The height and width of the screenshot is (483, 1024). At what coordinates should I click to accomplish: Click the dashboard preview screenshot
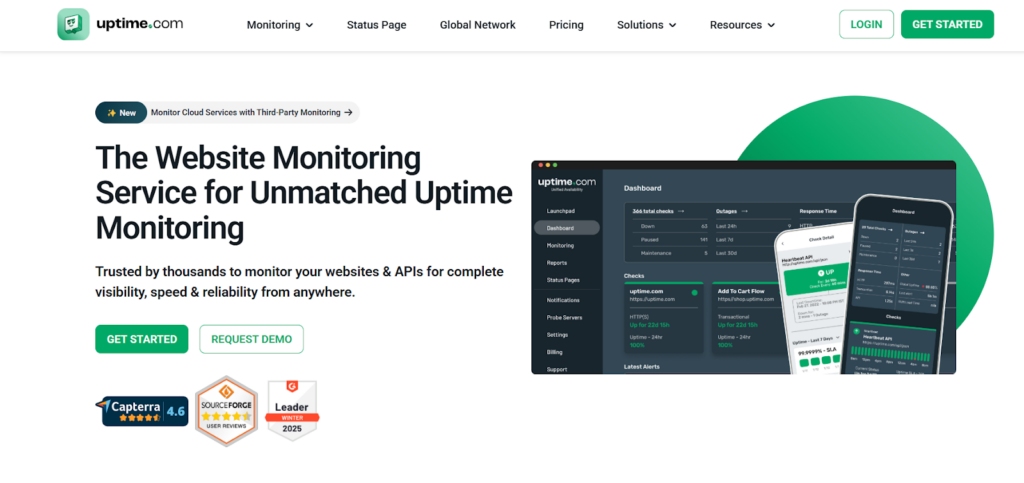pyautogui.click(x=743, y=268)
